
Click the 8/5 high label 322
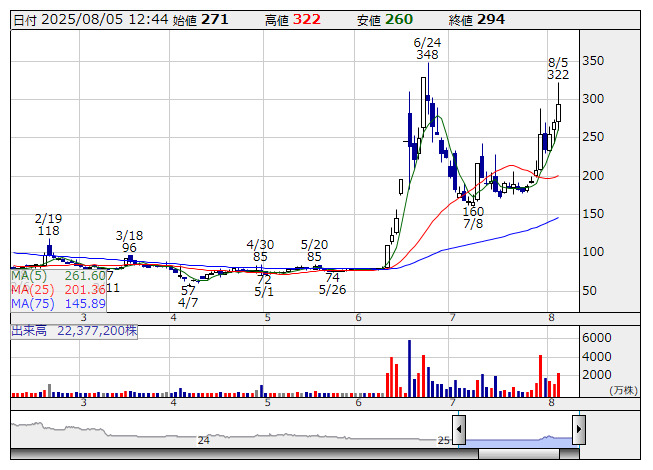point(558,75)
